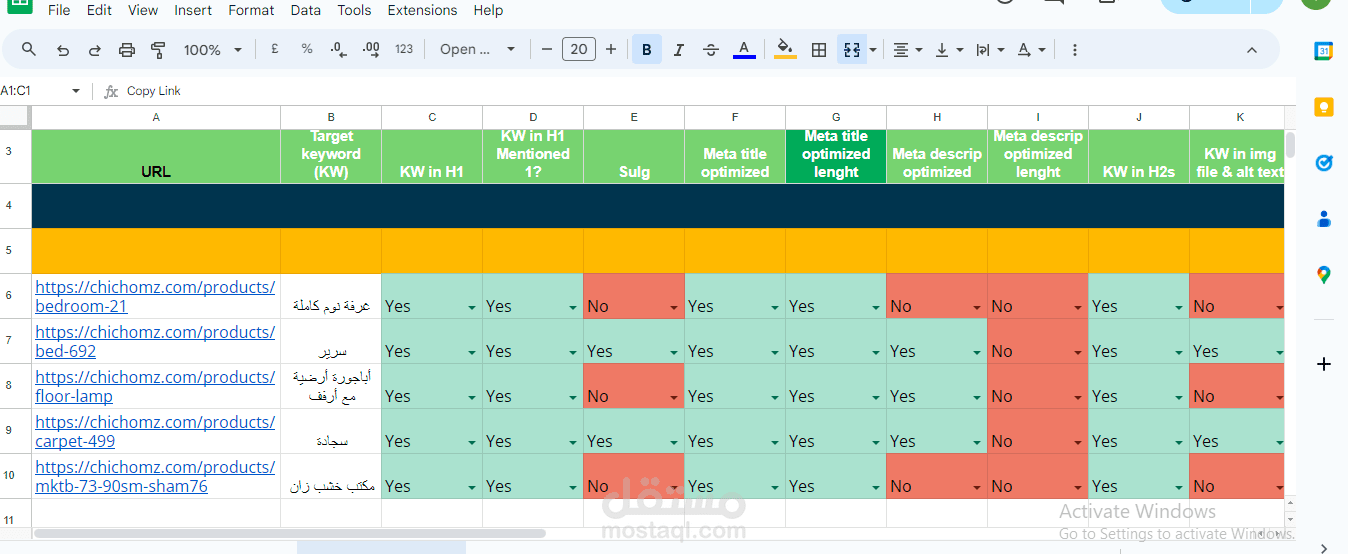
Task: Open Google Maps in side panel
Action: click(1323, 275)
